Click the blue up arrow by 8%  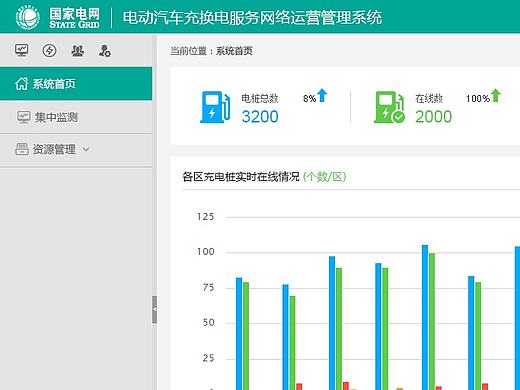[x=322, y=95]
